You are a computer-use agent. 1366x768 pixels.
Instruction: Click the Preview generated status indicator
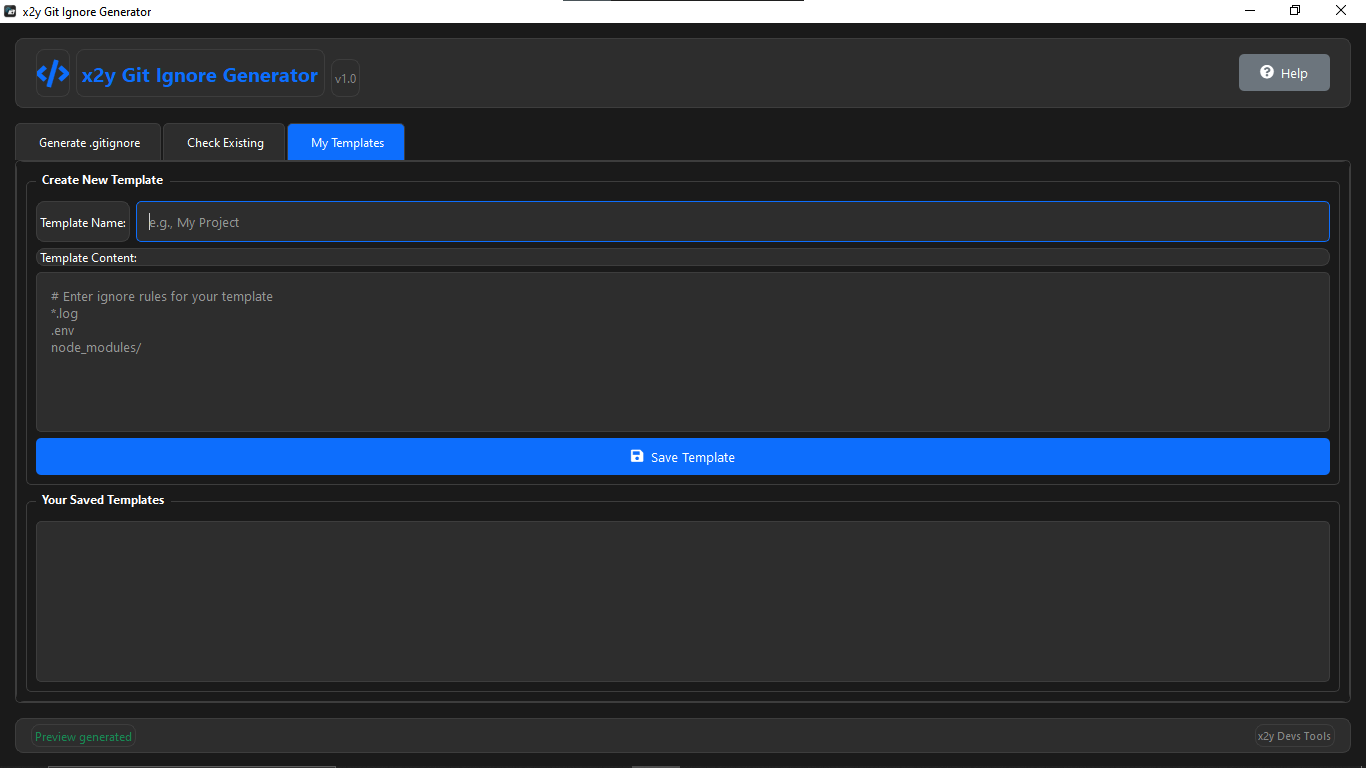pyautogui.click(x=83, y=736)
